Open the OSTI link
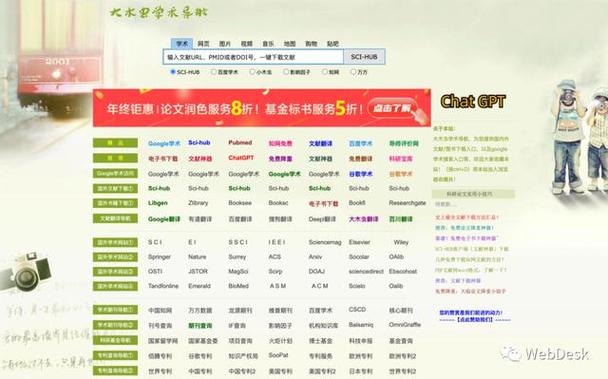Image resolution: width=608 pixels, height=379 pixels. tap(155, 271)
